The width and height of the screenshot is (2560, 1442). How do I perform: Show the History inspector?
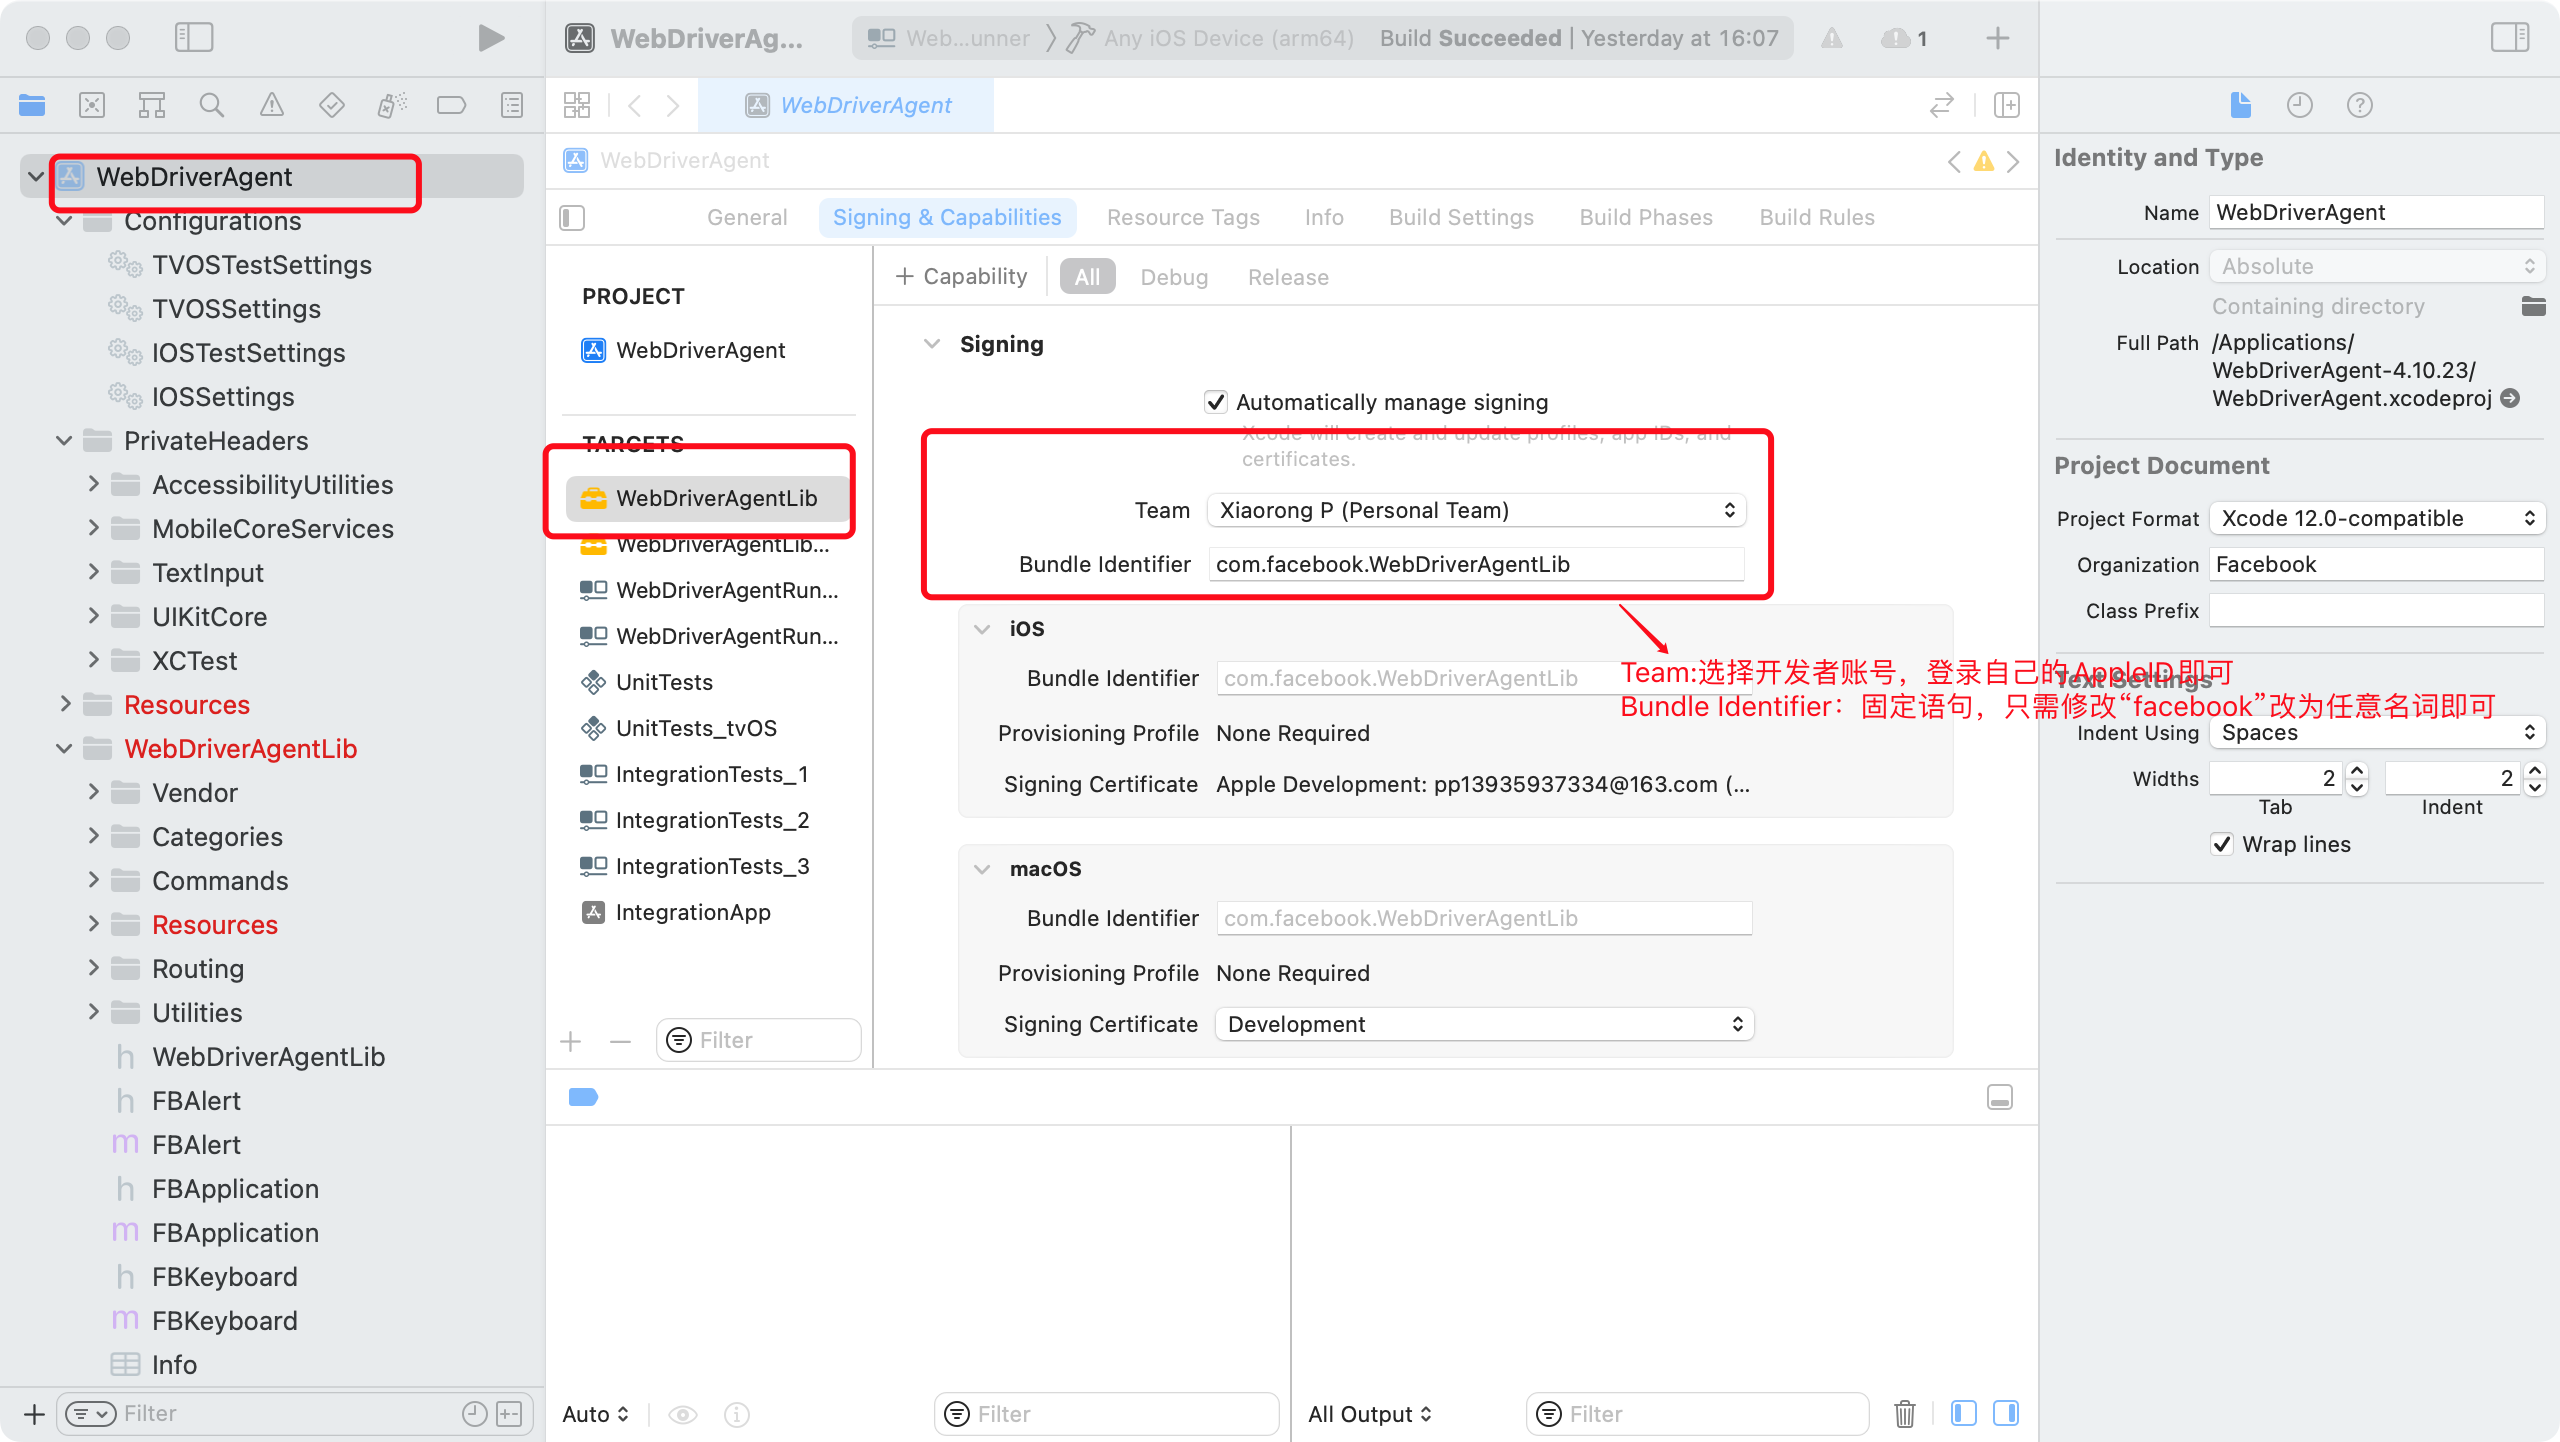click(2300, 104)
